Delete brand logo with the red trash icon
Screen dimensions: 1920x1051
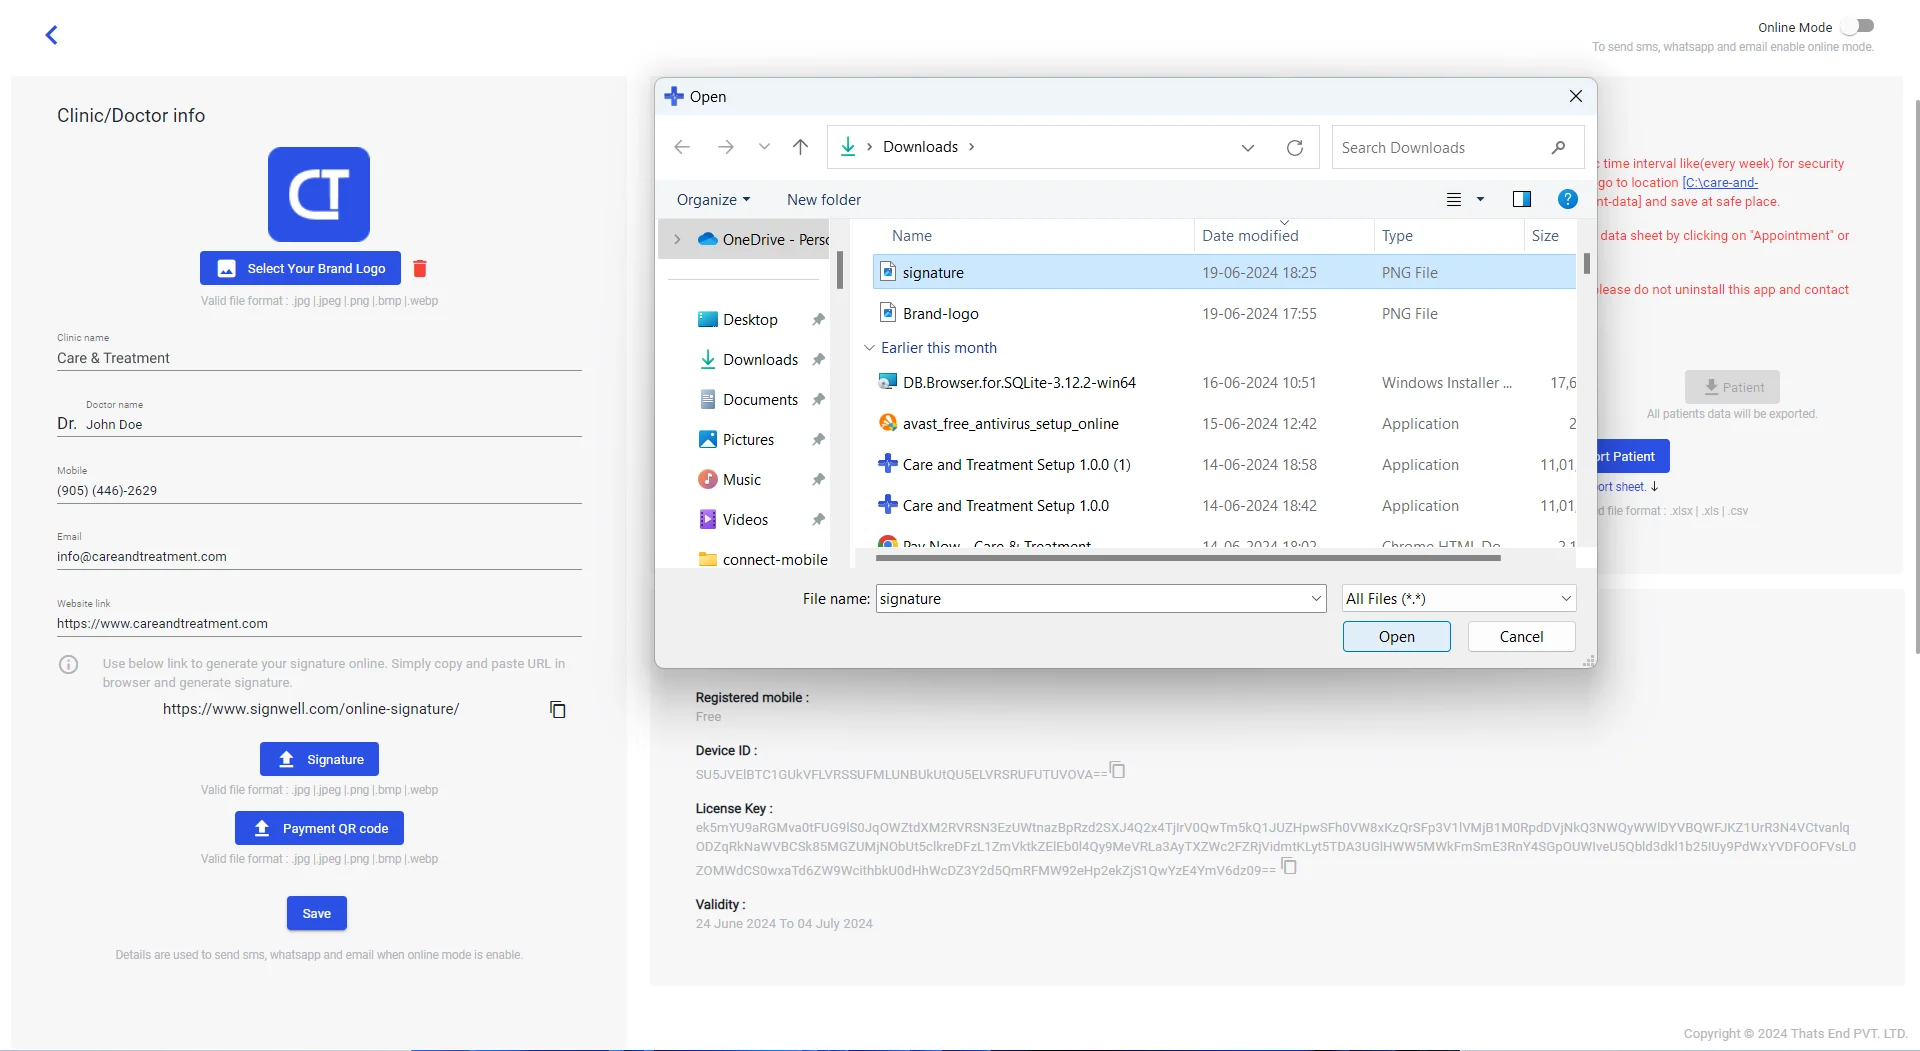pos(420,268)
